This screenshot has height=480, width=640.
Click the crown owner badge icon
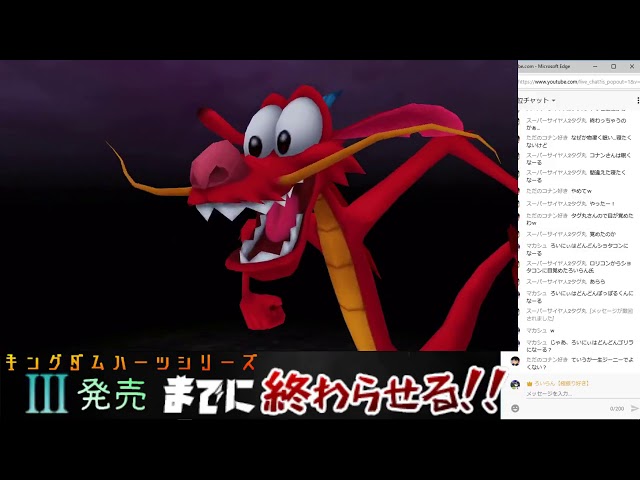coord(529,384)
